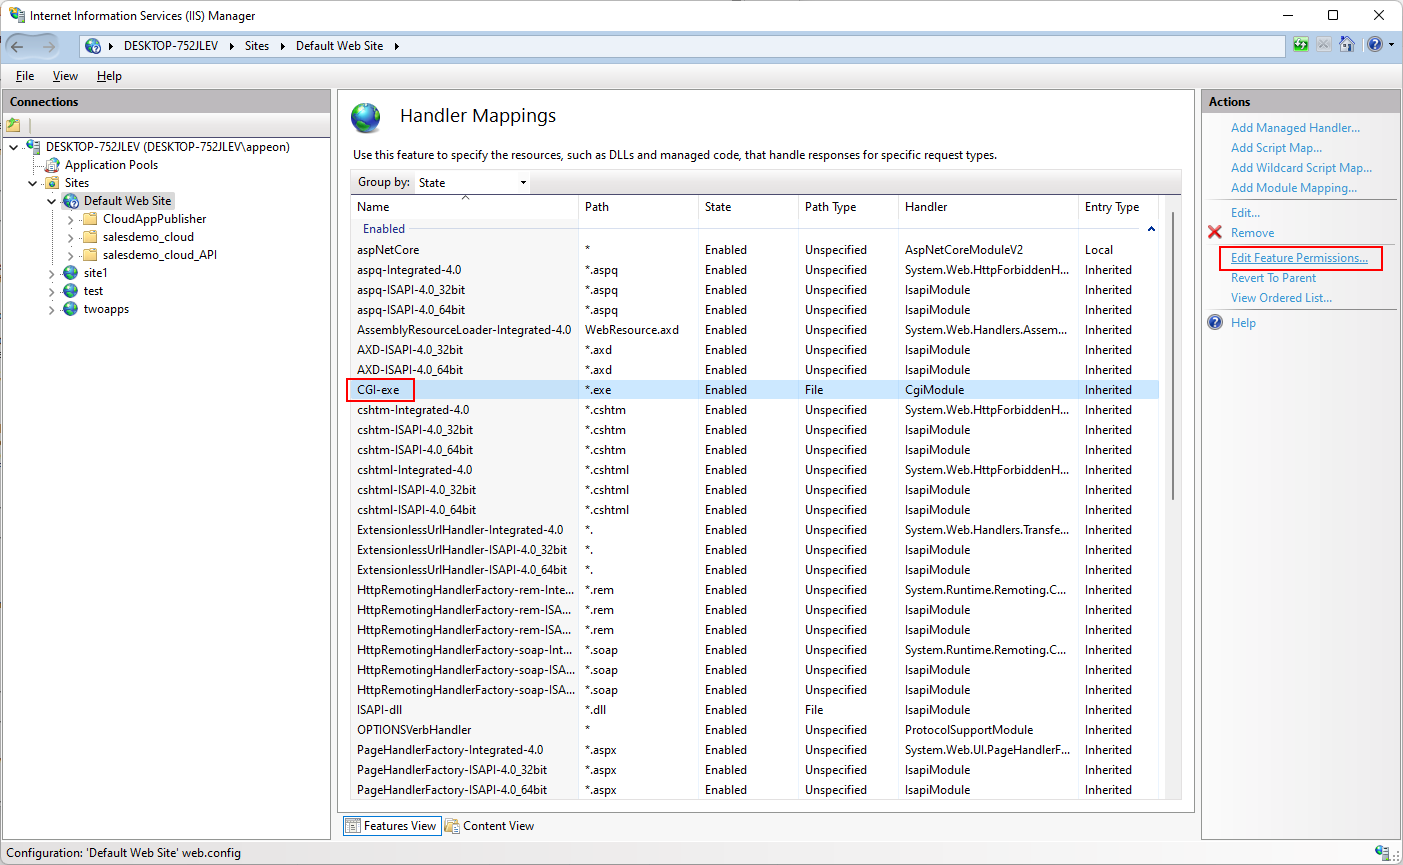The width and height of the screenshot is (1403, 865).
Task: Expand the twoapps site node
Action: tap(52, 310)
